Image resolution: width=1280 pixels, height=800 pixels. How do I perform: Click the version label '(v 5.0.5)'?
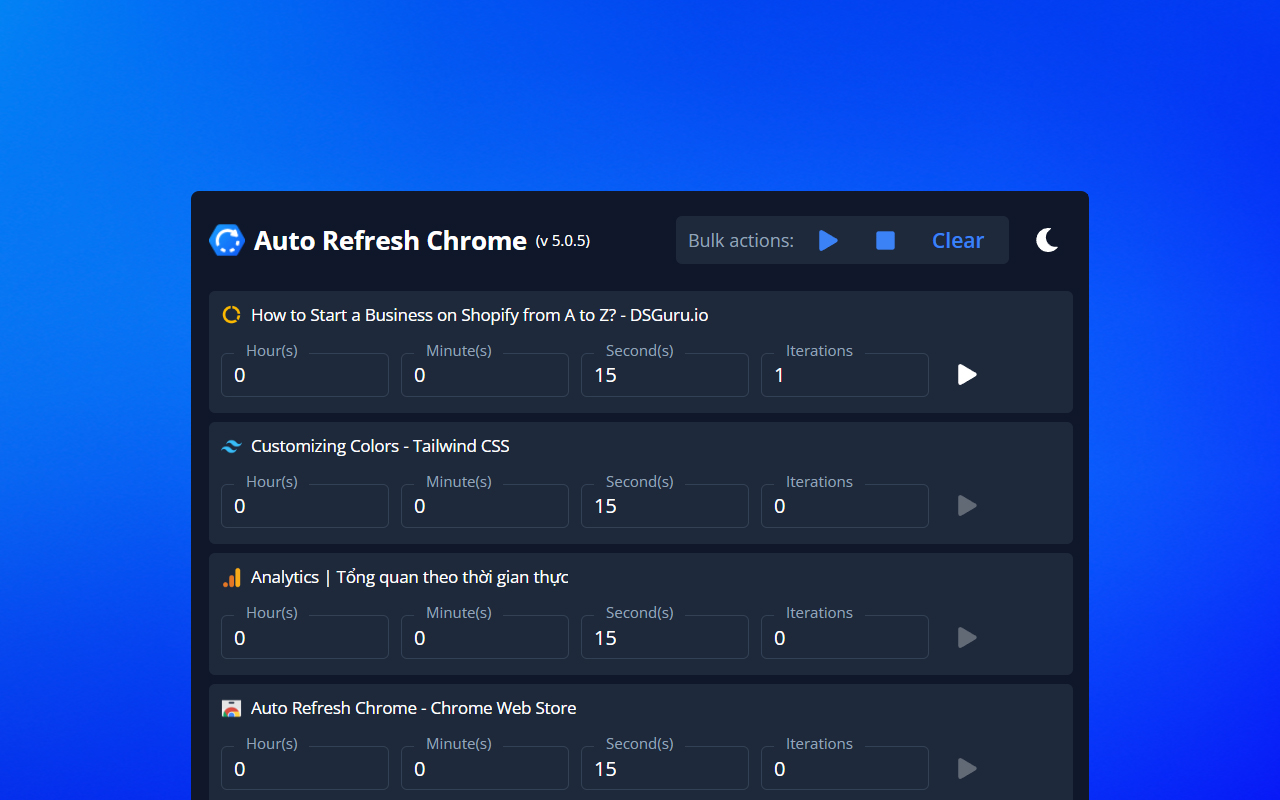[x=563, y=241]
